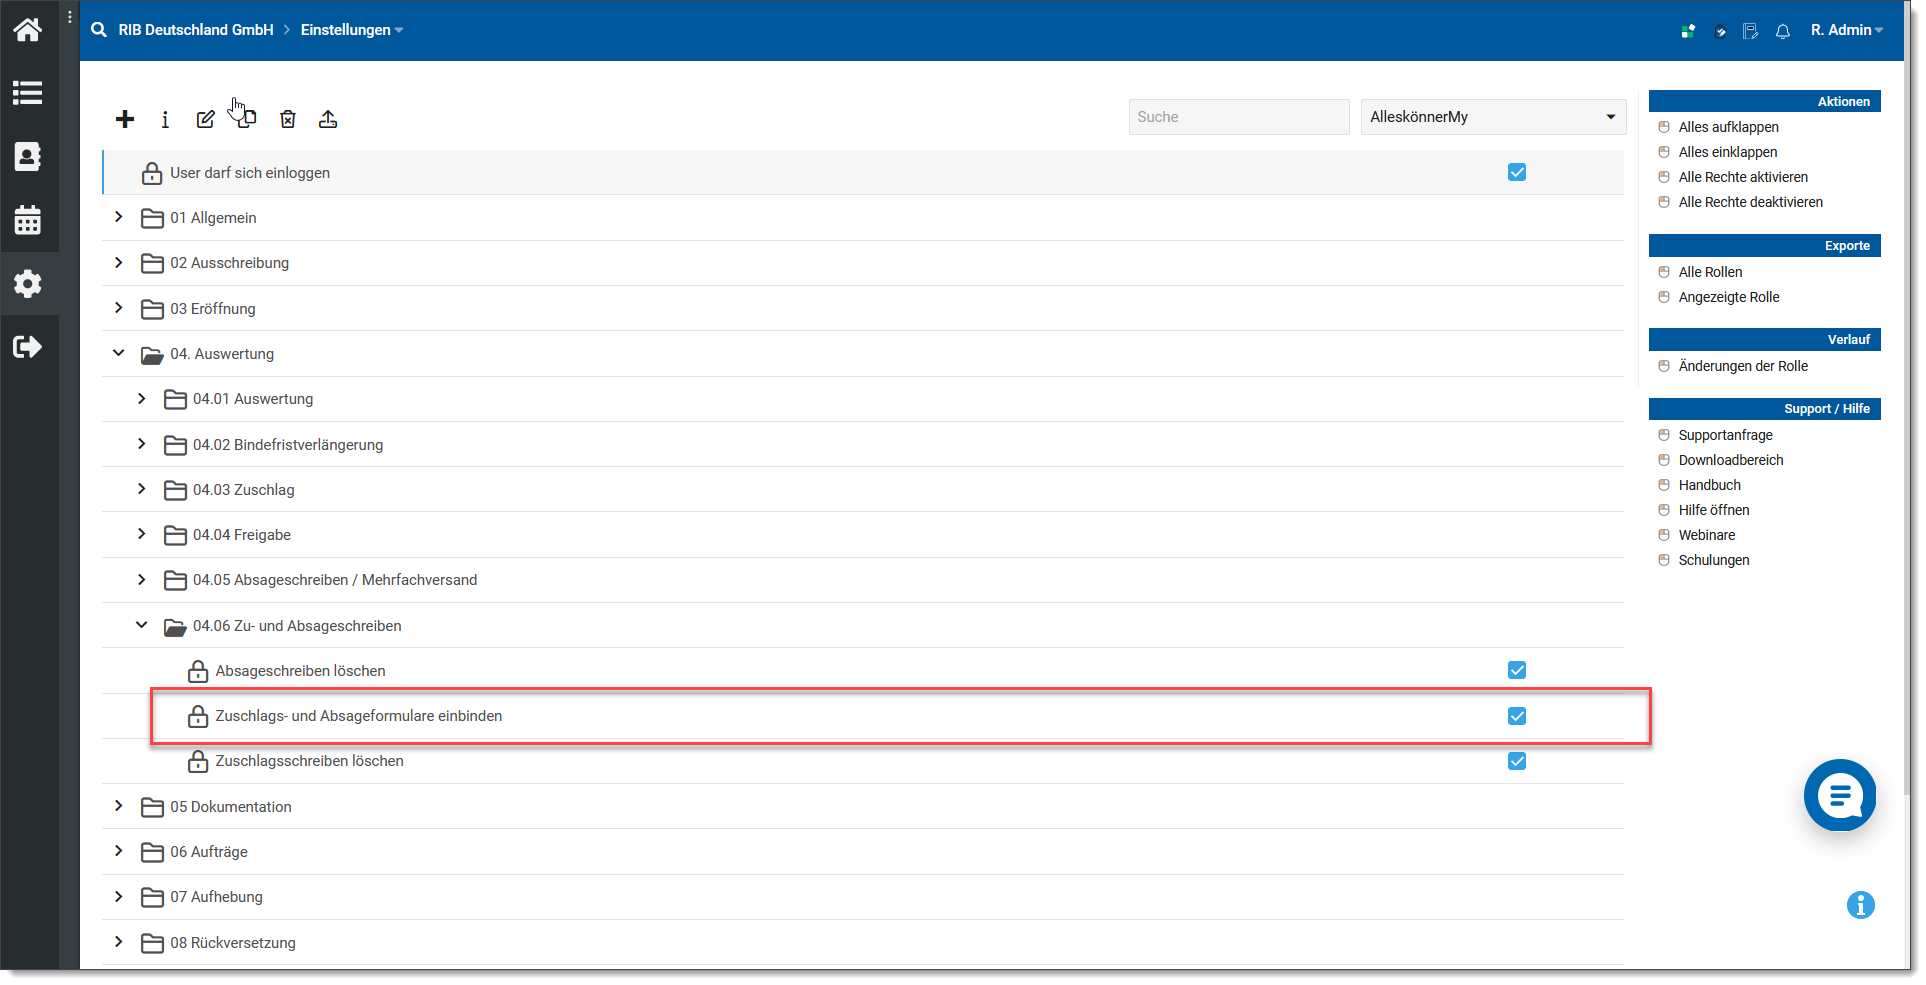
Task: Click the three-dot sidebar menu handle
Action: (x=69, y=17)
